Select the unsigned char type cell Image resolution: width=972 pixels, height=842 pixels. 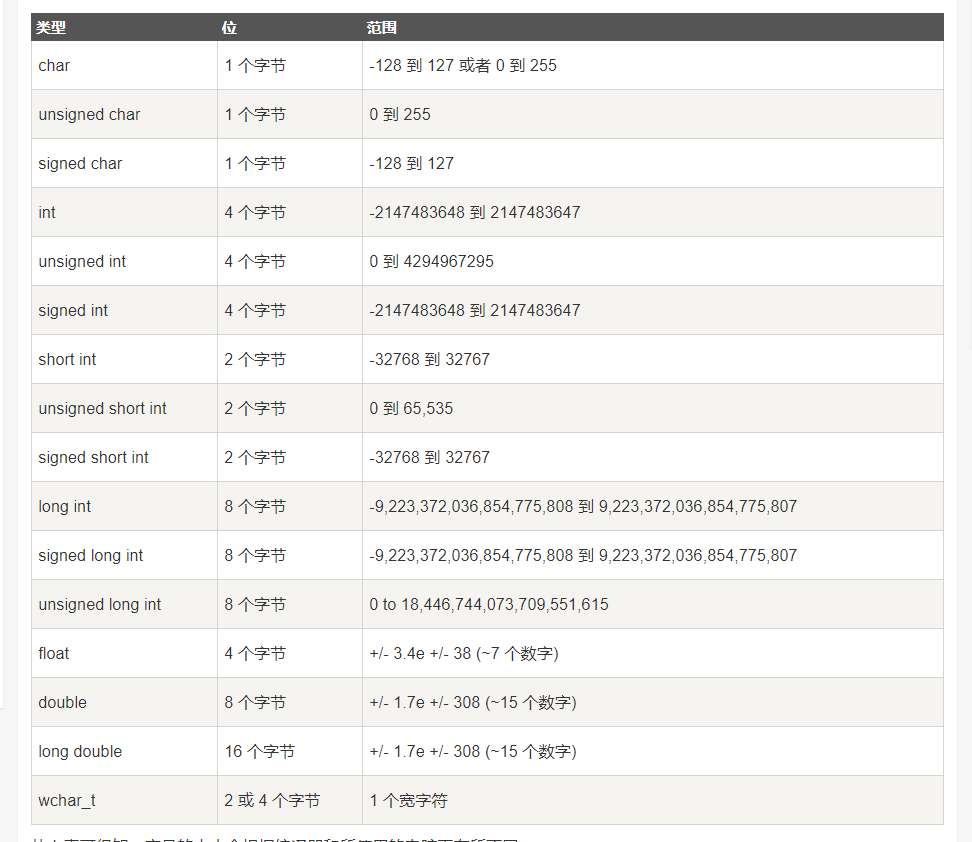click(x=89, y=114)
